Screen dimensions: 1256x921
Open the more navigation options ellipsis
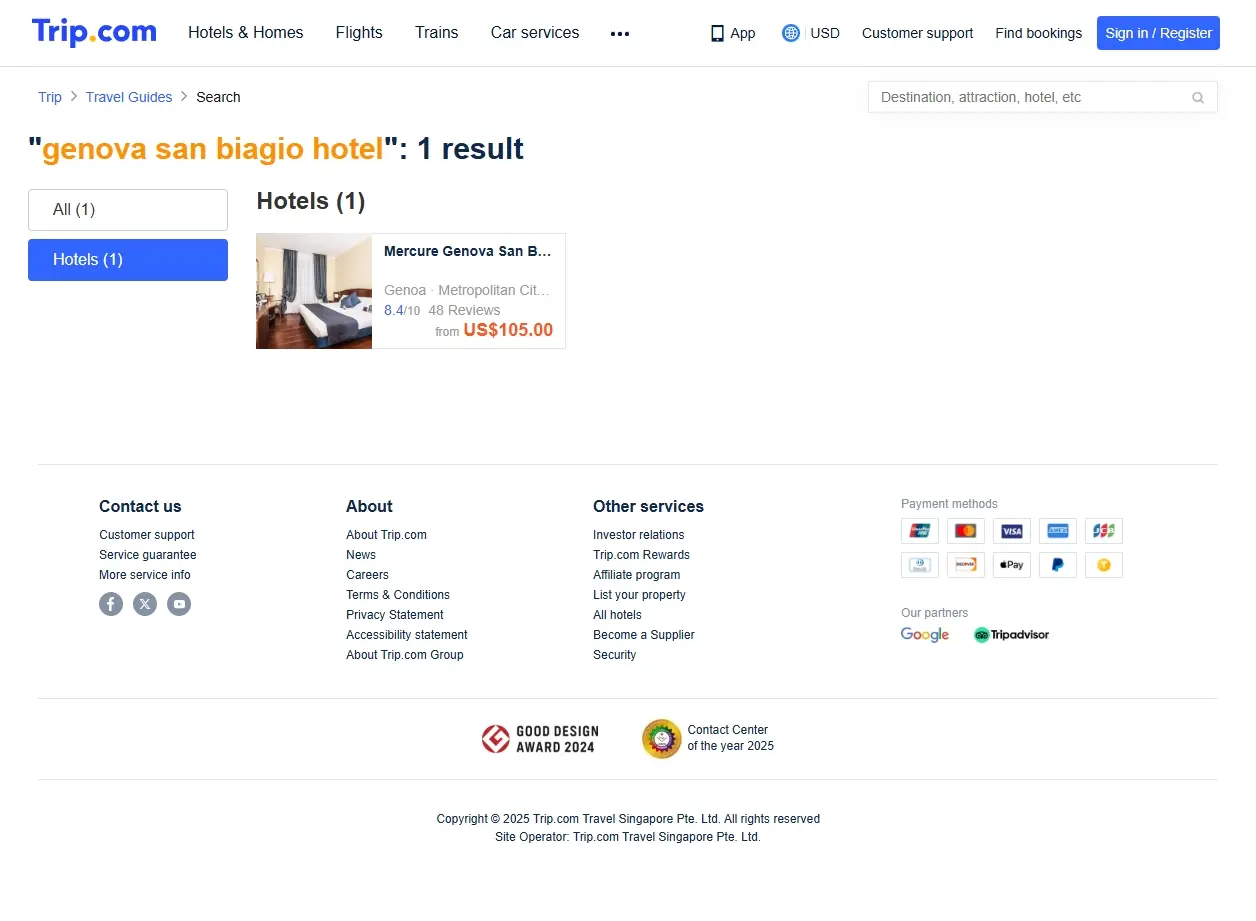click(x=620, y=33)
